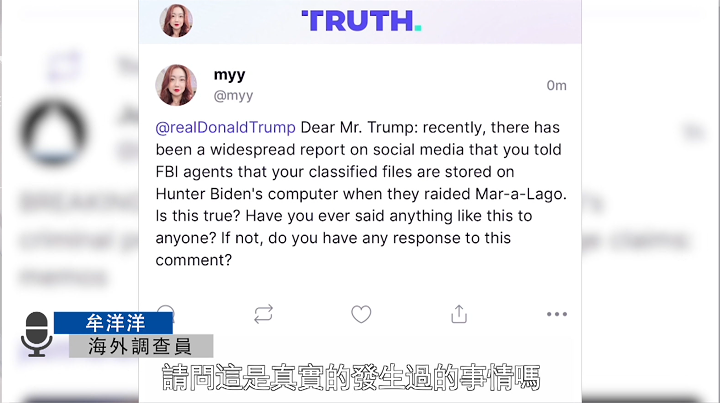
Task: Click the blurred repost icon in background
Action: (64, 66)
